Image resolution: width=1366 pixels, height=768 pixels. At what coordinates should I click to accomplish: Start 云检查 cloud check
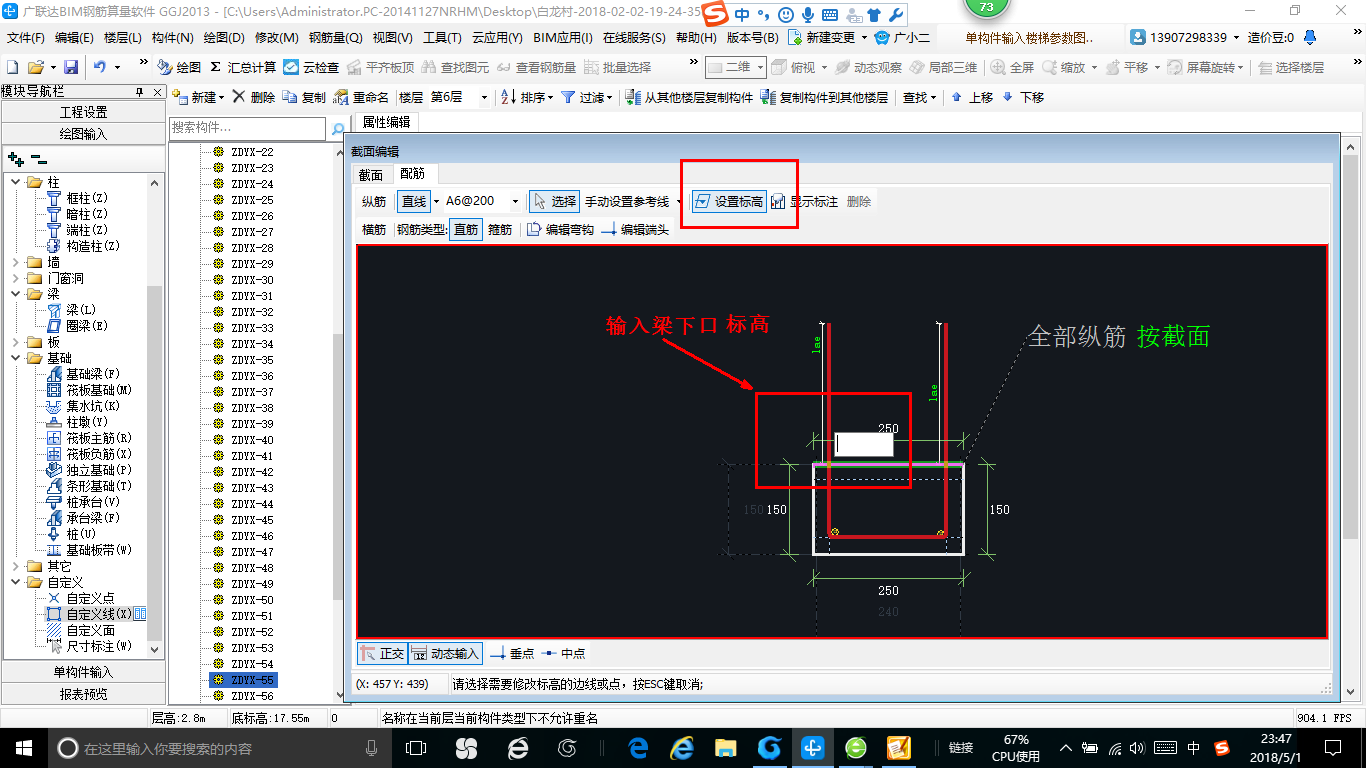coord(311,67)
